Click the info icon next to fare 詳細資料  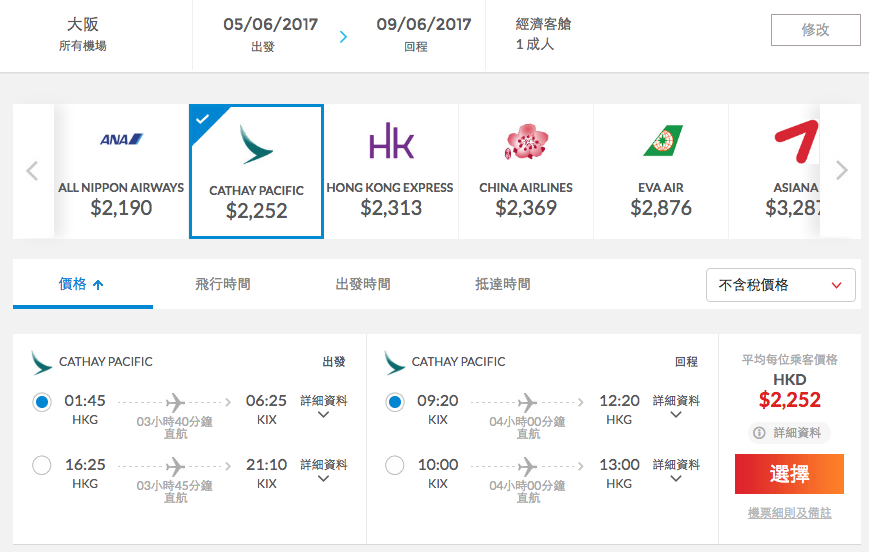coord(759,433)
